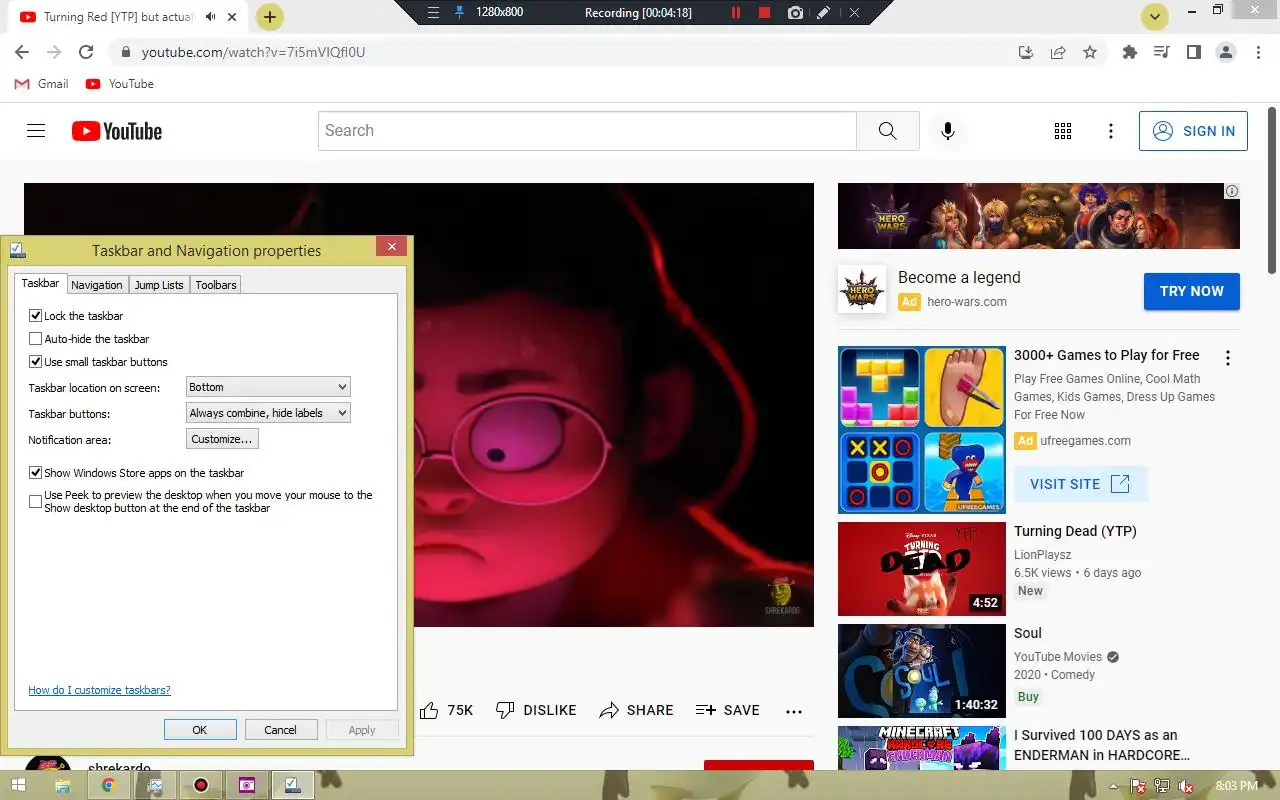Take a screenshot with recorder camera
Screen dimensions: 1280x800
tap(795, 13)
